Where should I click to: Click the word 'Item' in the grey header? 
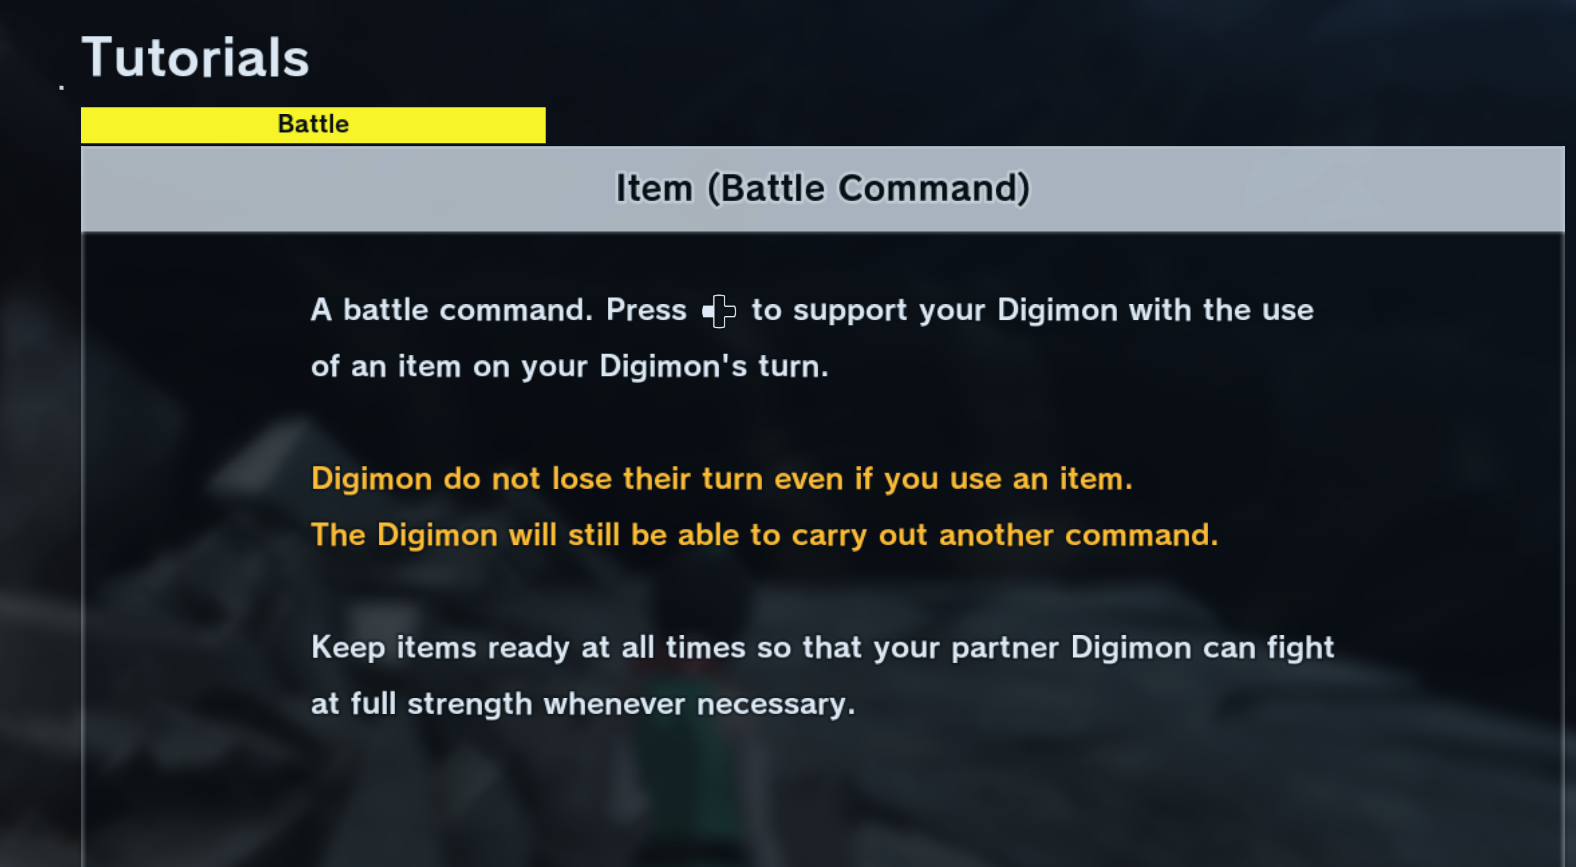coord(654,188)
